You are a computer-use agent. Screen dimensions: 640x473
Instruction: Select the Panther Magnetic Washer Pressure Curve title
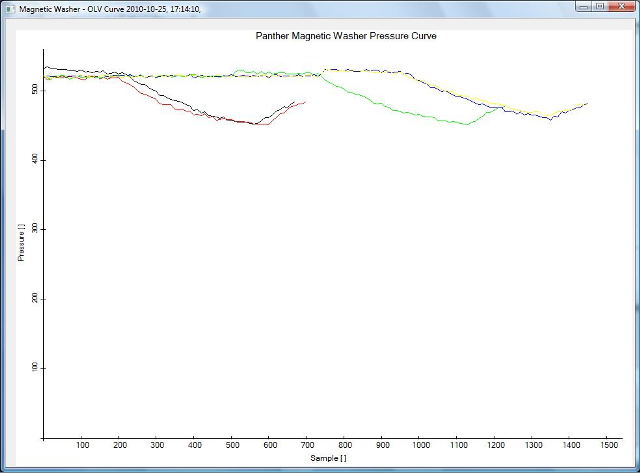click(346, 35)
